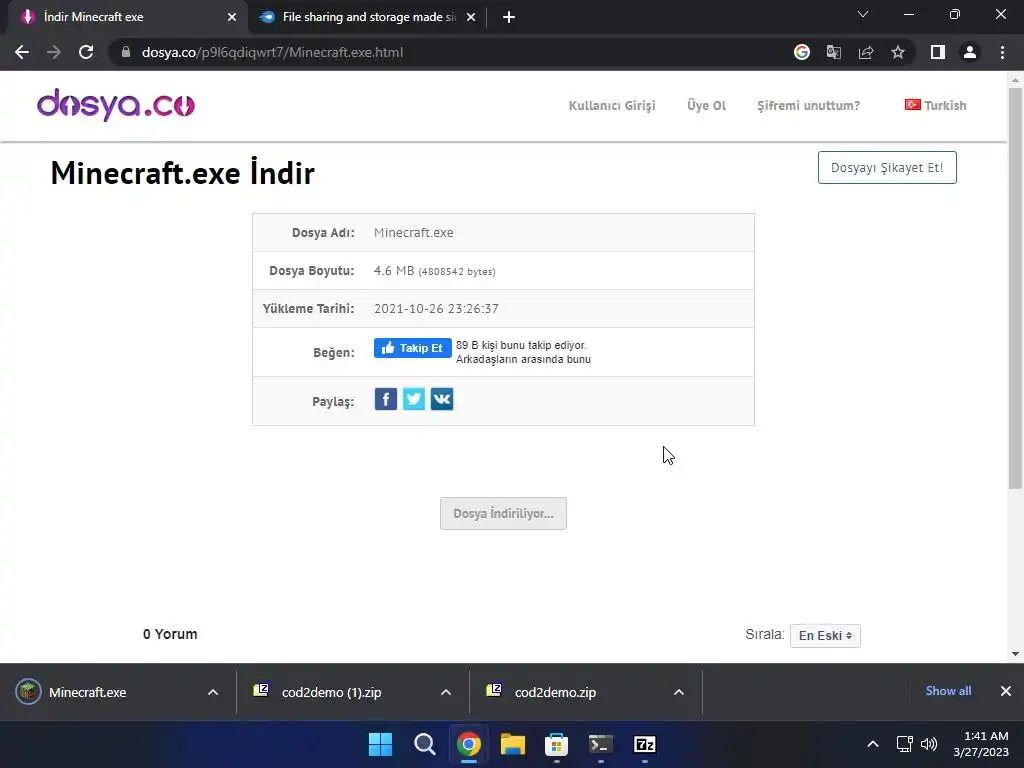Open Windows taskbar search
This screenshot has width=1024, height=768.
(x=424, y=744)
